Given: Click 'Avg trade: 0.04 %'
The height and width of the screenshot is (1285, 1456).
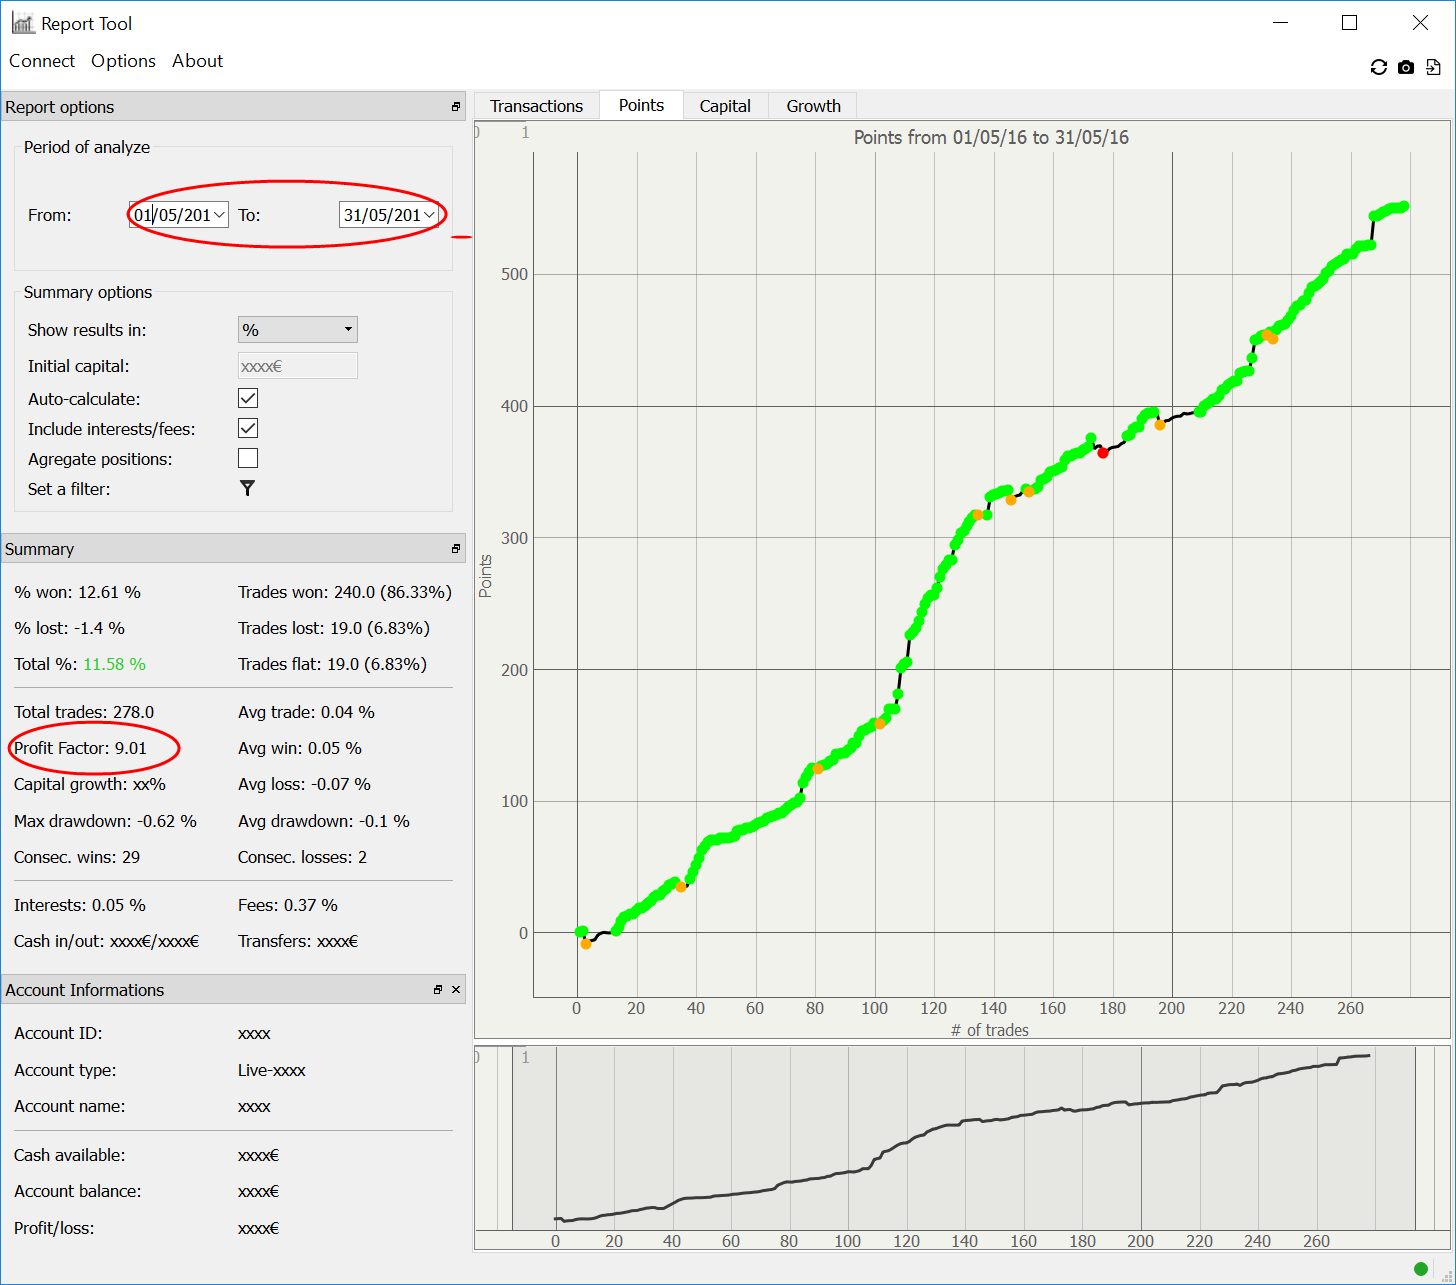Looking at the screenshot, I should (x=306, y=712).
